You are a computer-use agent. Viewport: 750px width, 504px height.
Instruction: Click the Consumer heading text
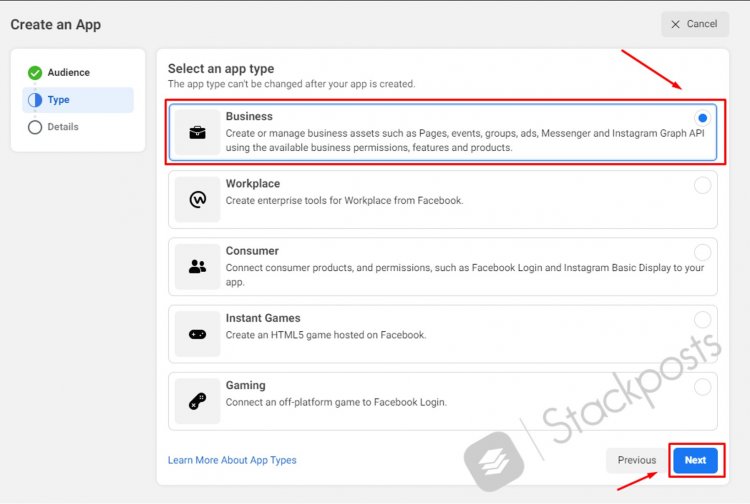(252, 251)
